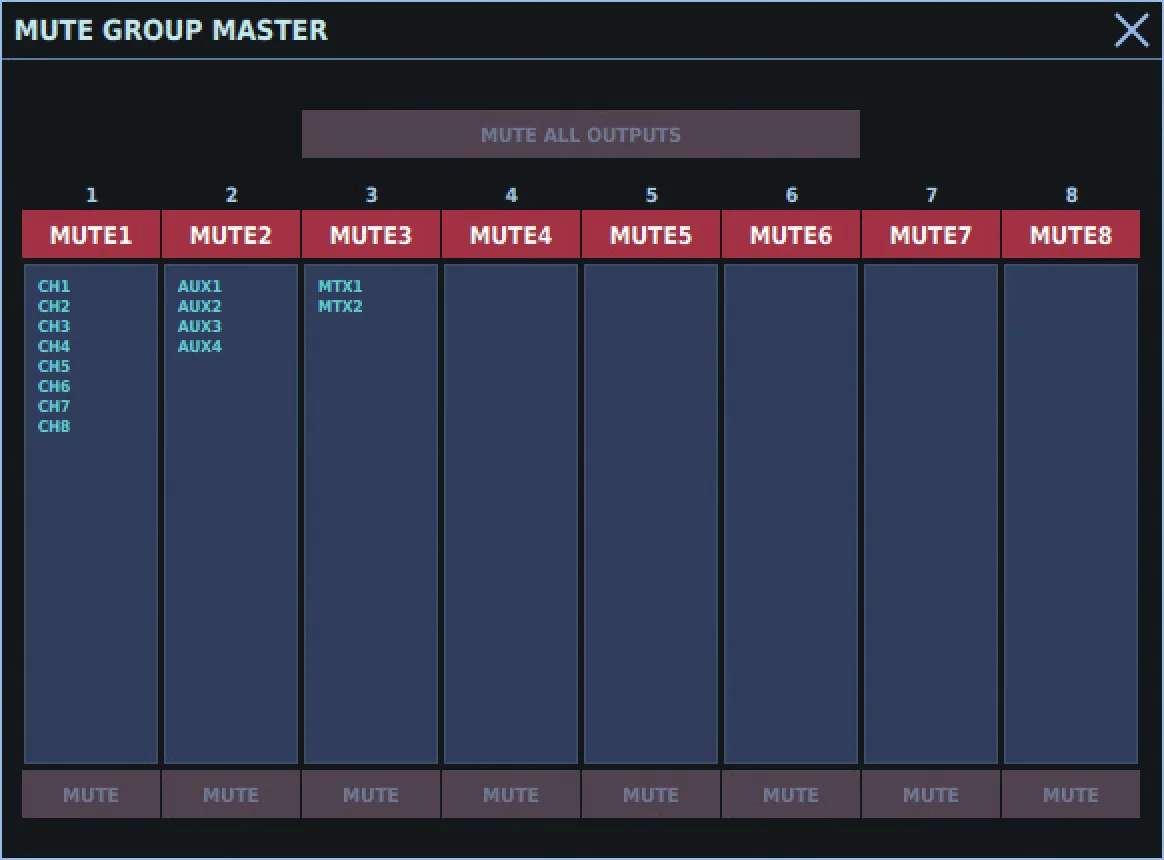The image size is (1164, 860).
Task: Toggle MUTE under group 1 column
Action: [91, 795]
